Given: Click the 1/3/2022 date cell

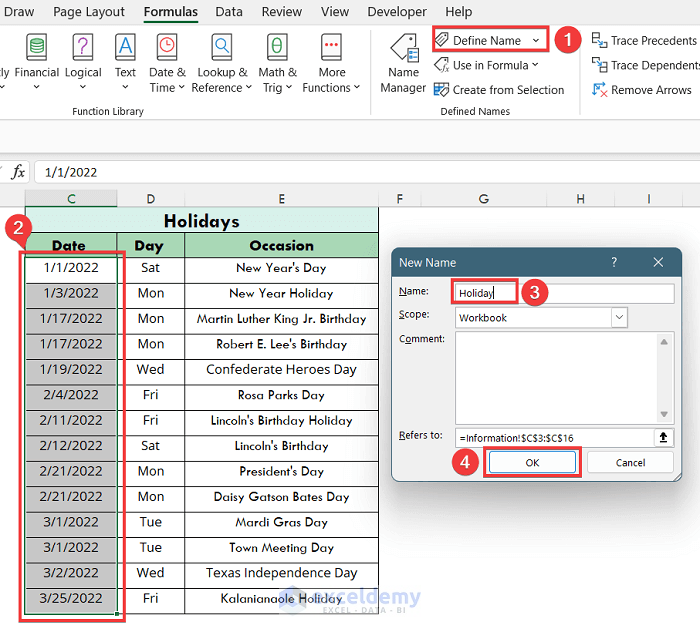Looking at the screenshot, I should [71, 293].
